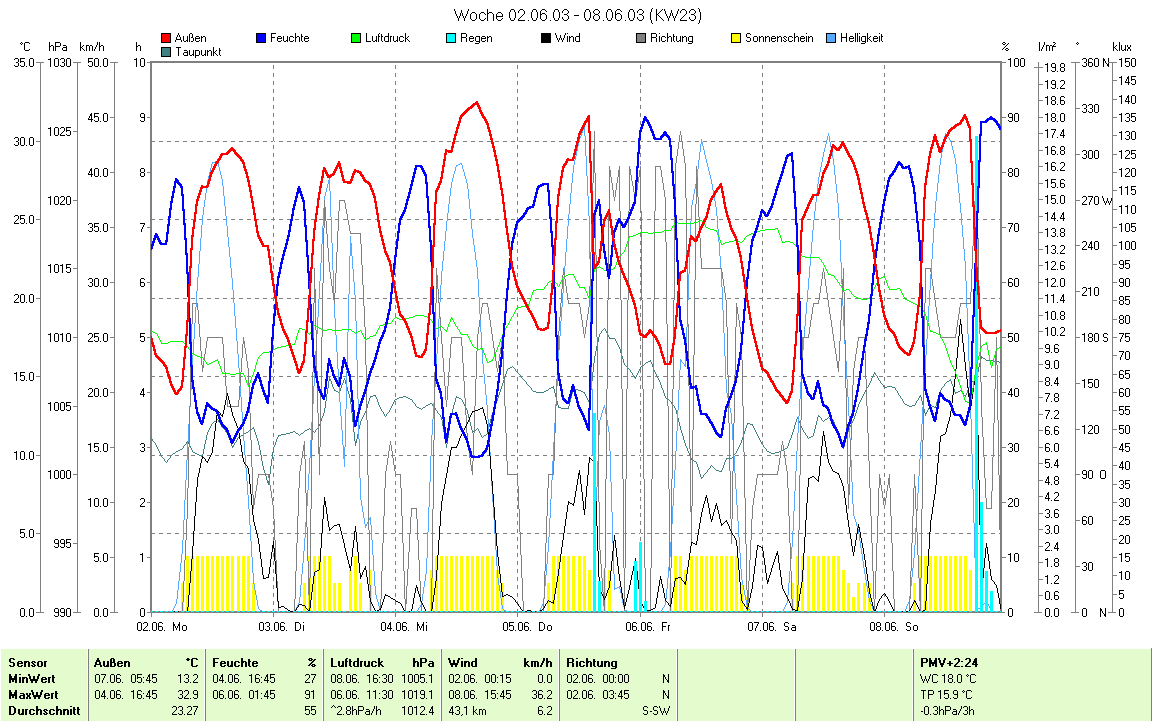The width and height of the screenshot is (1152, 721).
Task: Click the 04.06. Mi date label
Action: click(404, 627)
